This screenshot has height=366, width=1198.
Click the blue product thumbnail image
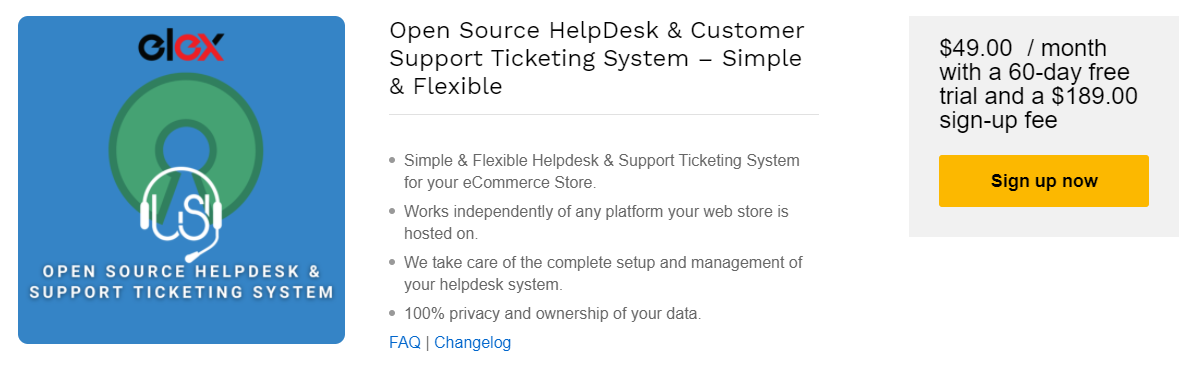181,180
